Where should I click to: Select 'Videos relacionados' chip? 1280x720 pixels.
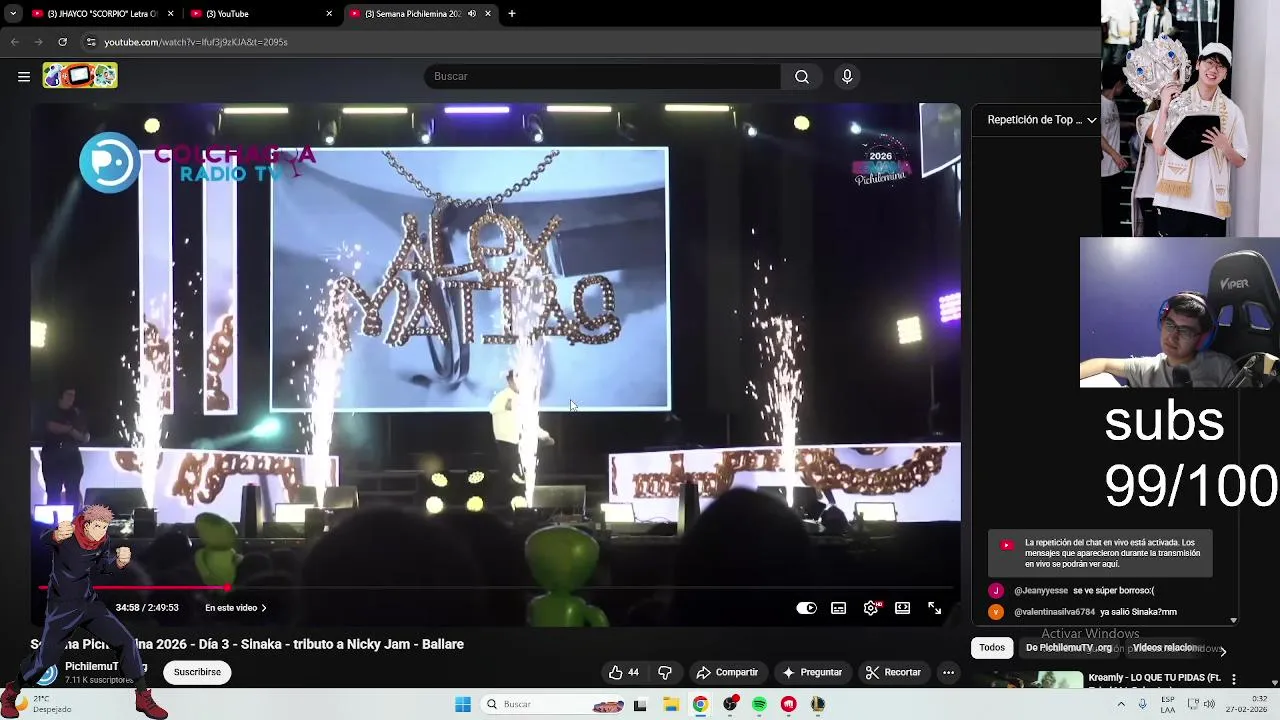pyautogui.click(x=1164, y=648)
